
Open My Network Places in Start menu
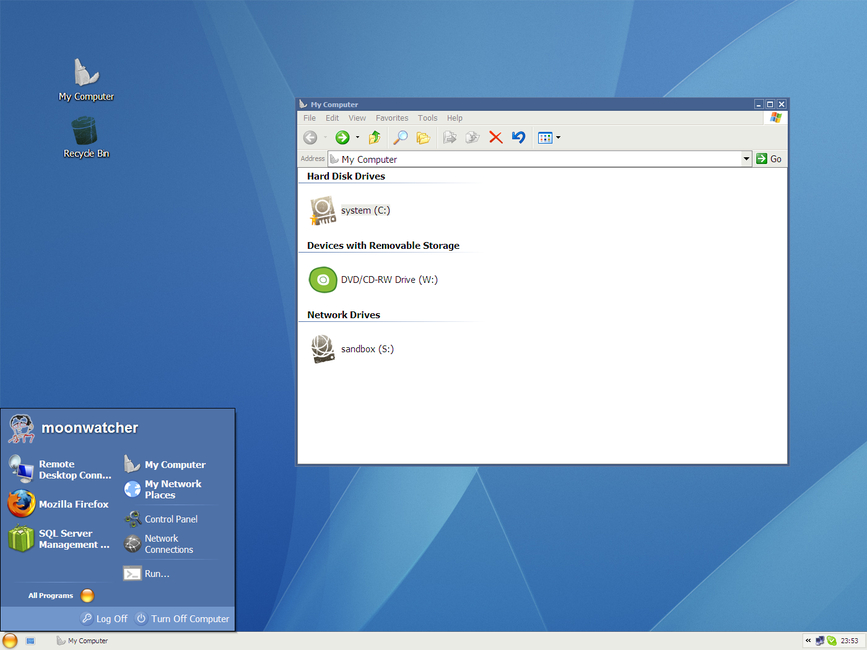click(164, 489)
